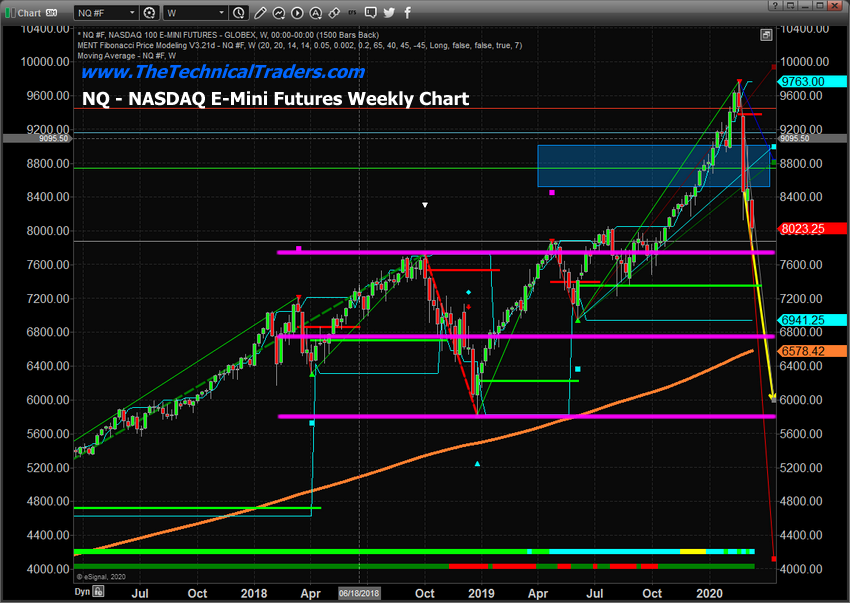Select the Moving Average - NQ #F study label
Viewport: 850px width, 603px height.
point(126,56)
